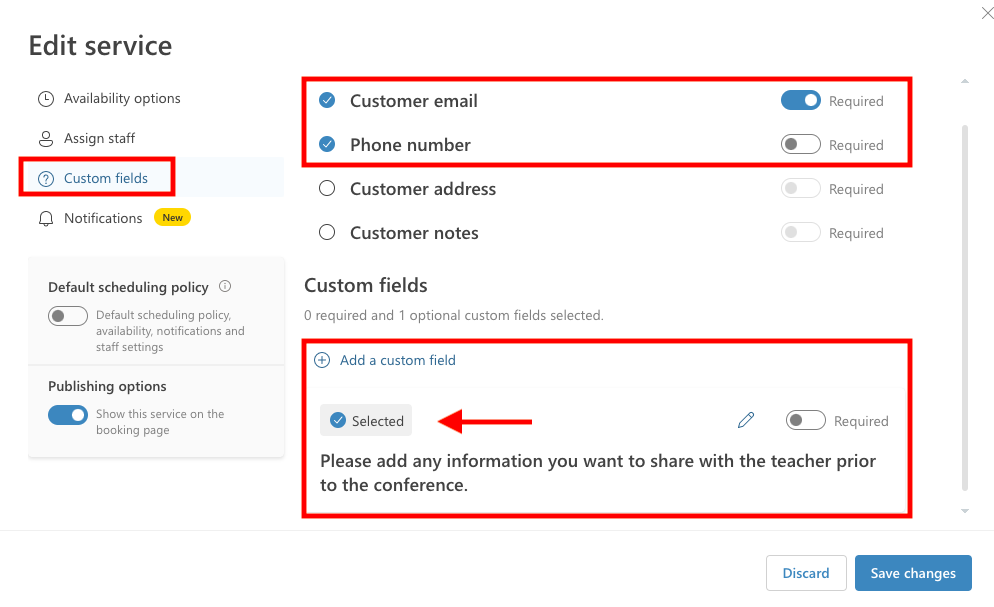The width and height of the screenshot is (994, 607).
Task: Click the scroll down arrow of the scrollbar
Action: coord(965,511)
